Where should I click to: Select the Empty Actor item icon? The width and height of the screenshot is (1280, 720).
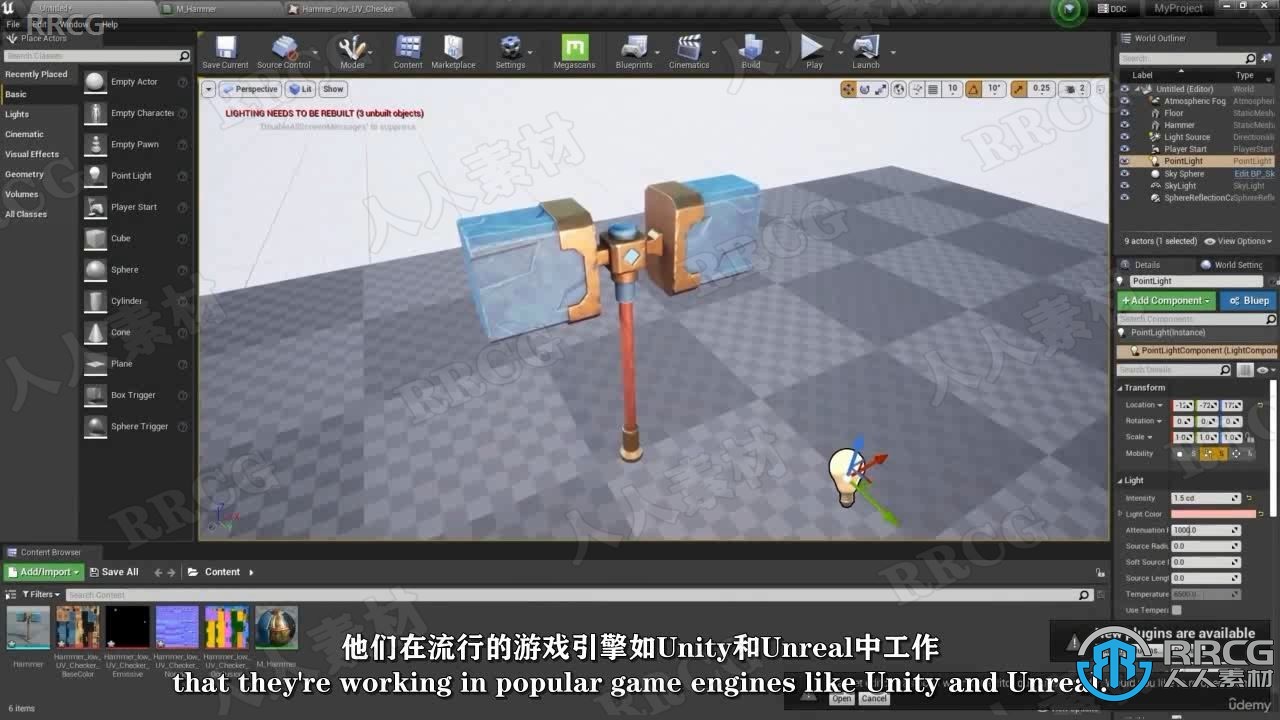[x=95, y=82]
